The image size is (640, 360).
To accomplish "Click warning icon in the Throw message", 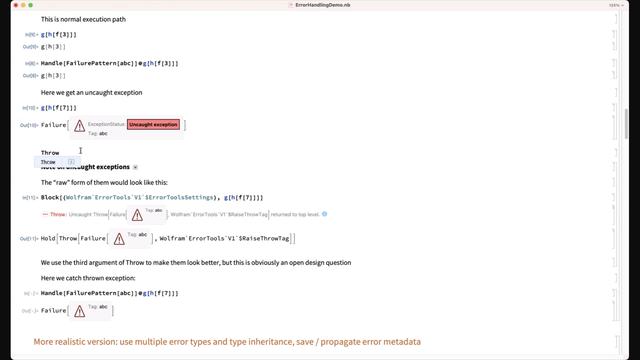I will [x=137, y=215].
